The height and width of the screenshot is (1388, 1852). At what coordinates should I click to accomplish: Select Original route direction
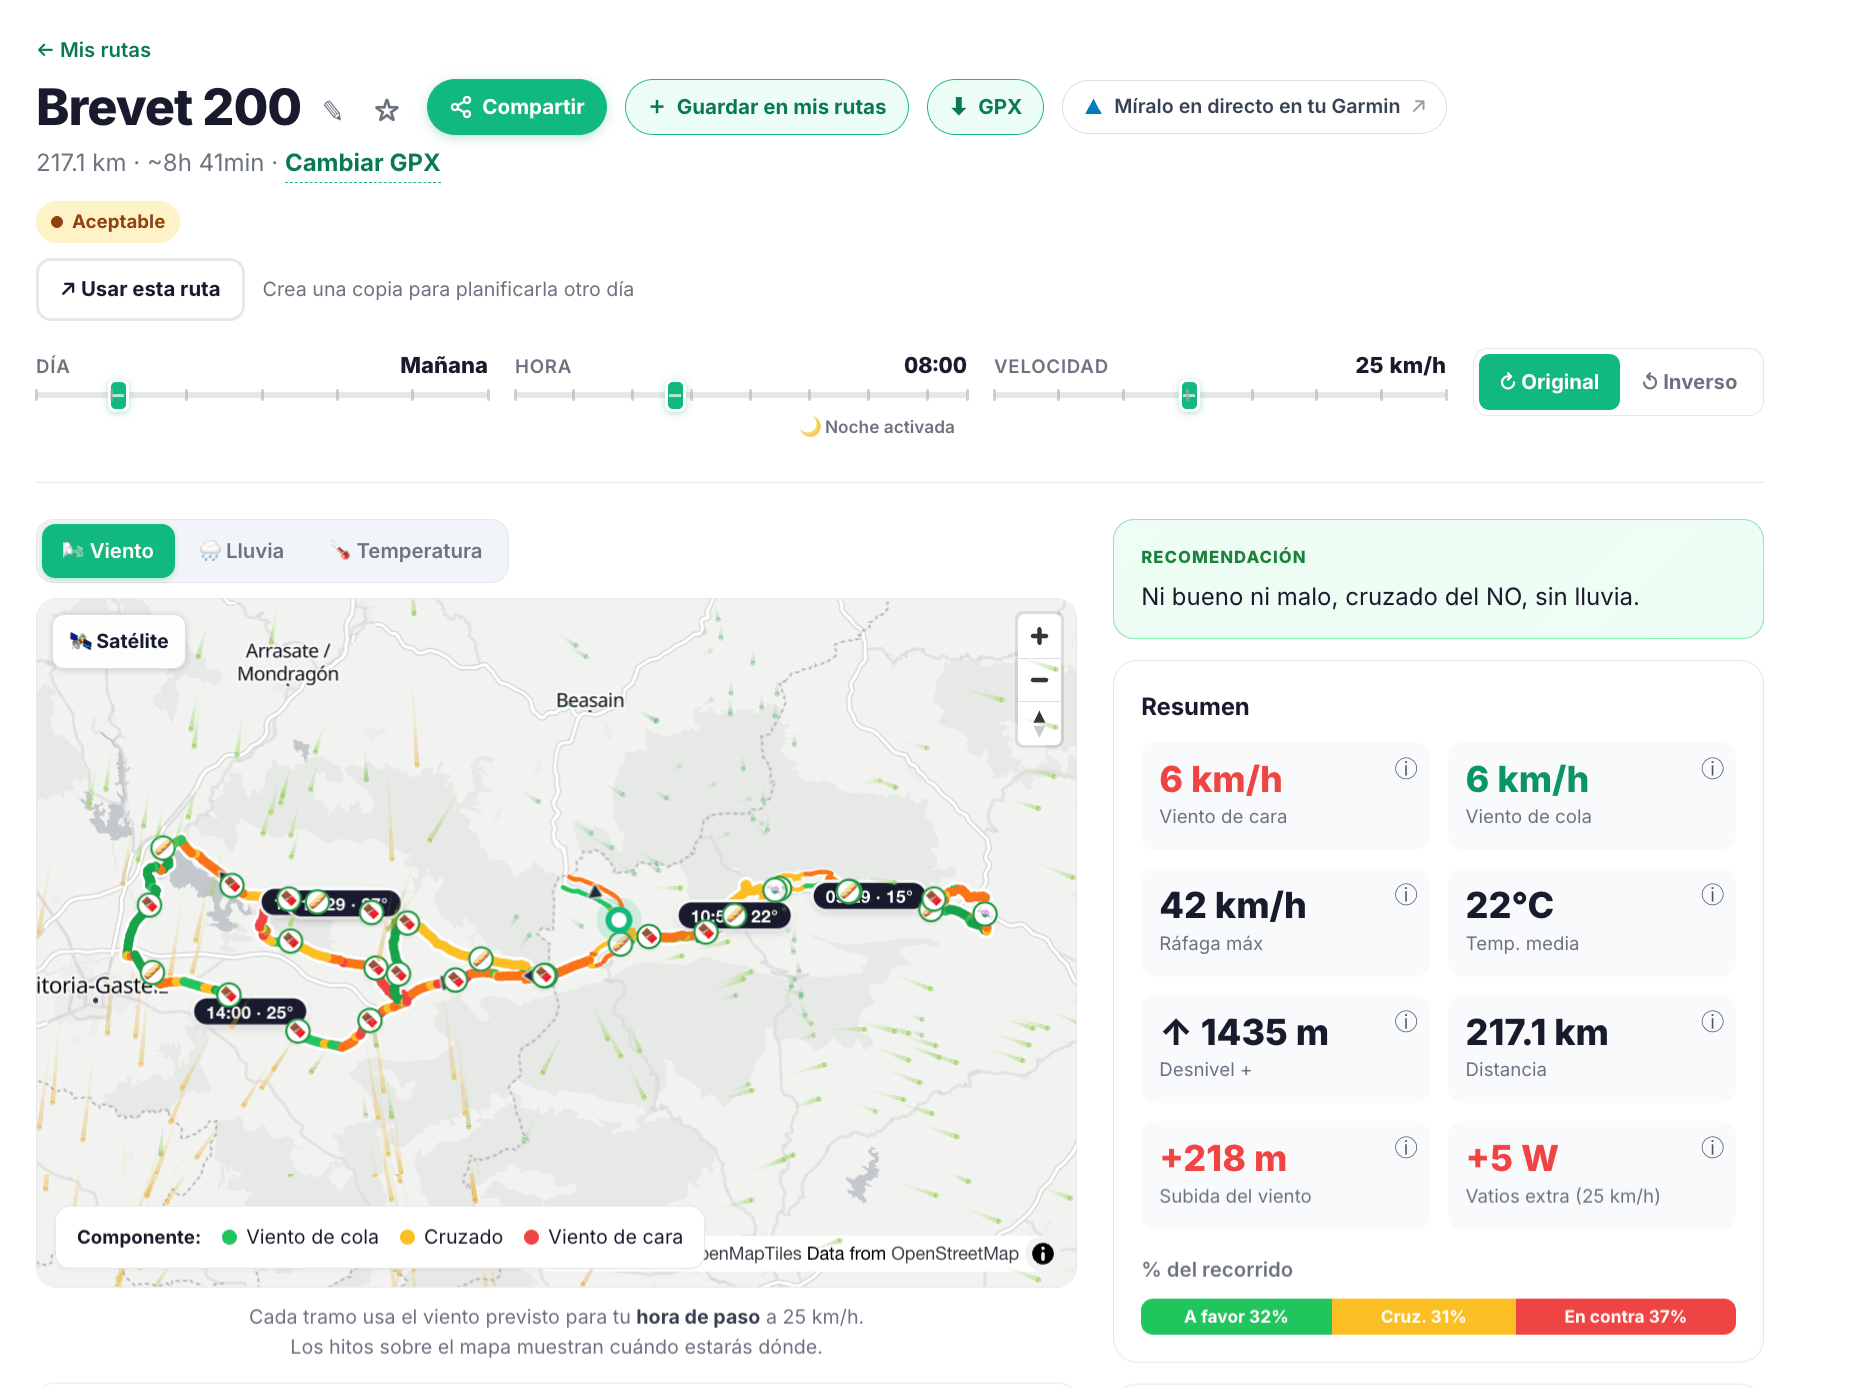coord(1549,382)
